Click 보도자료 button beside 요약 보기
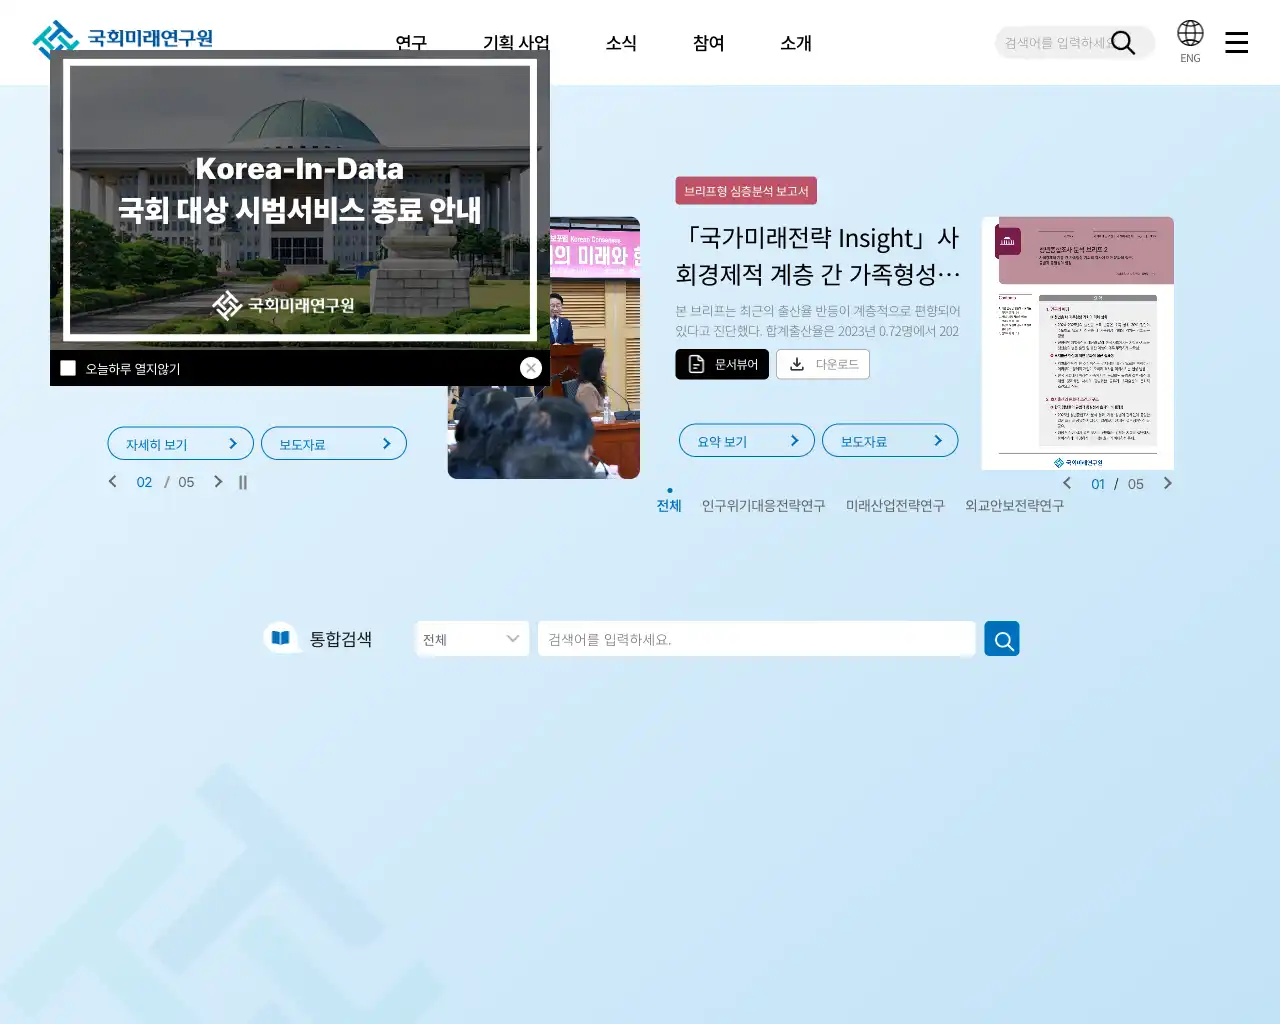1280x1024 pixels. click(x=890, y=441)
